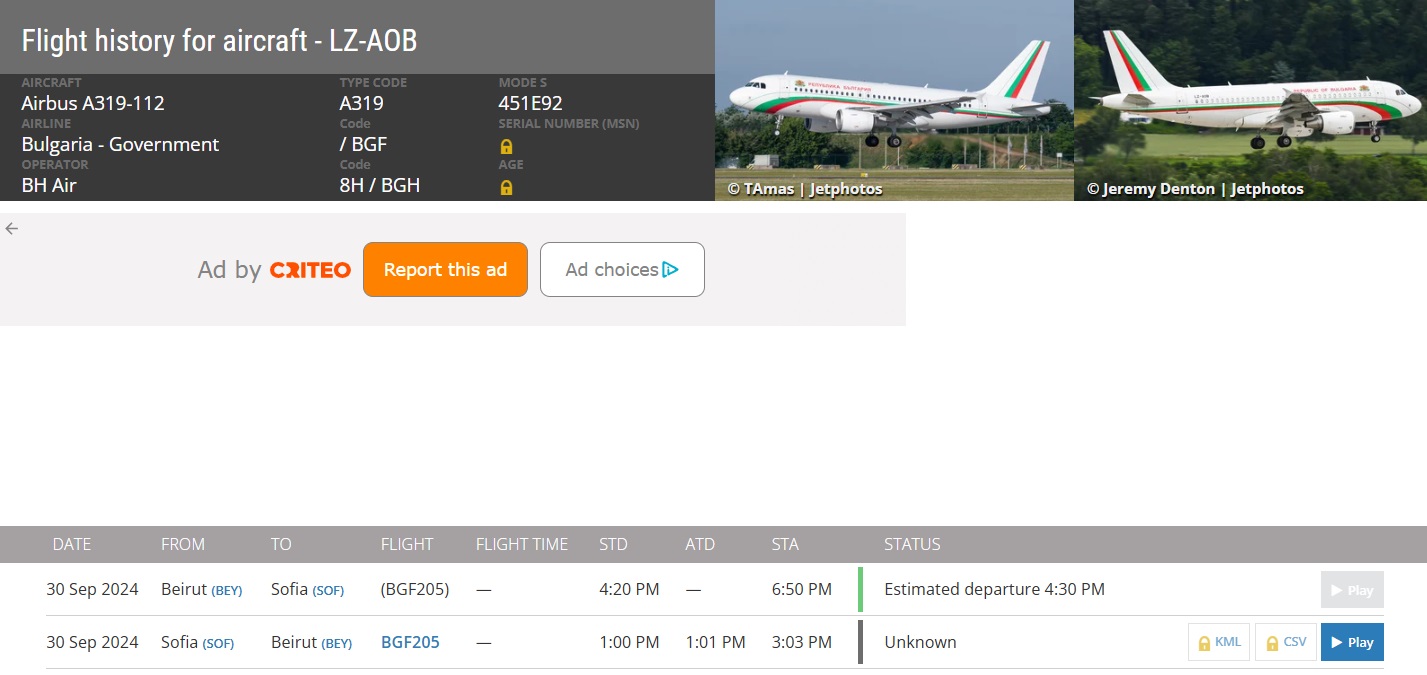This screenshot has height=675, width=1427.
Task: Open the SOF destination link in the first row
Action: 328,590
